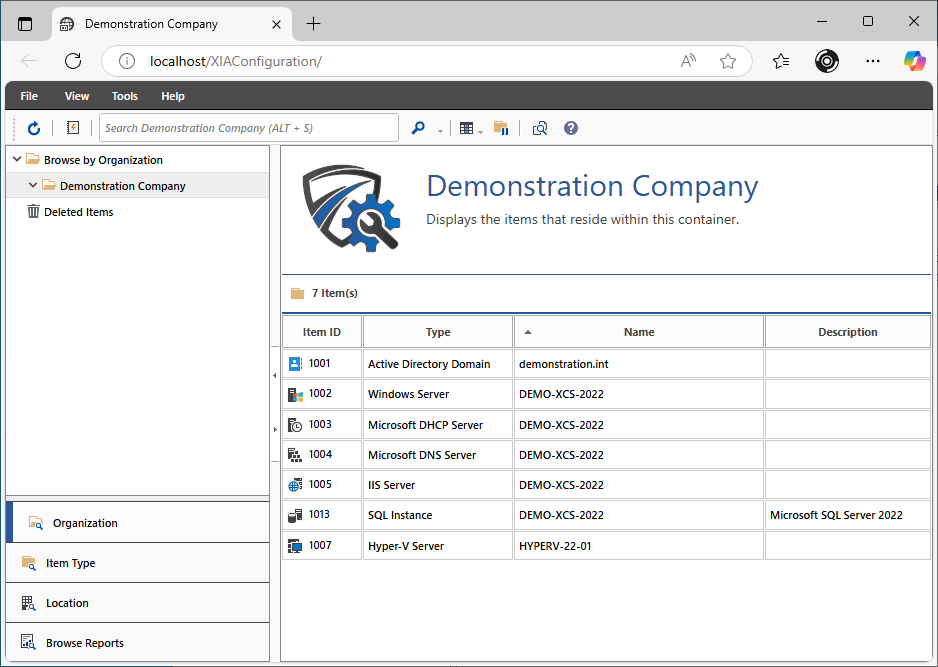
Task: Click the Item Type folder search icon
Action: click(x=28, y=562)
